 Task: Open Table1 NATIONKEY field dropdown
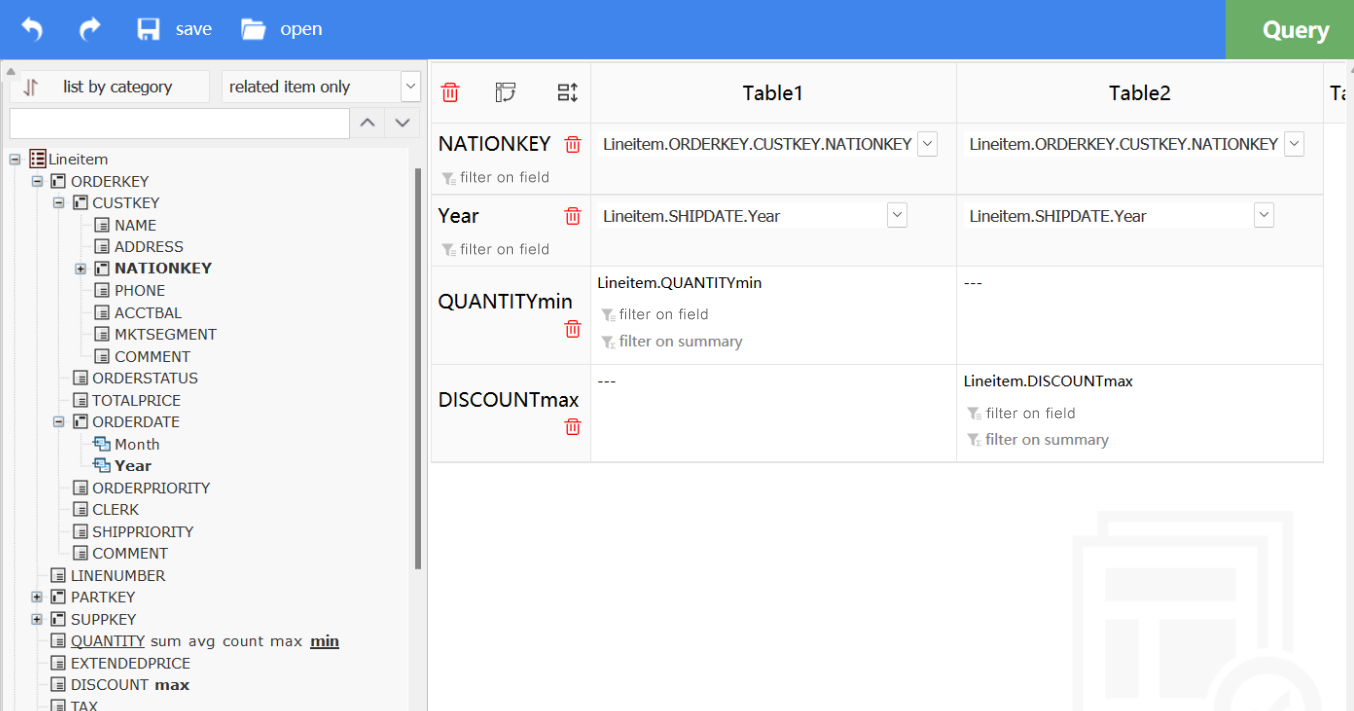click(x=927, y=144)
